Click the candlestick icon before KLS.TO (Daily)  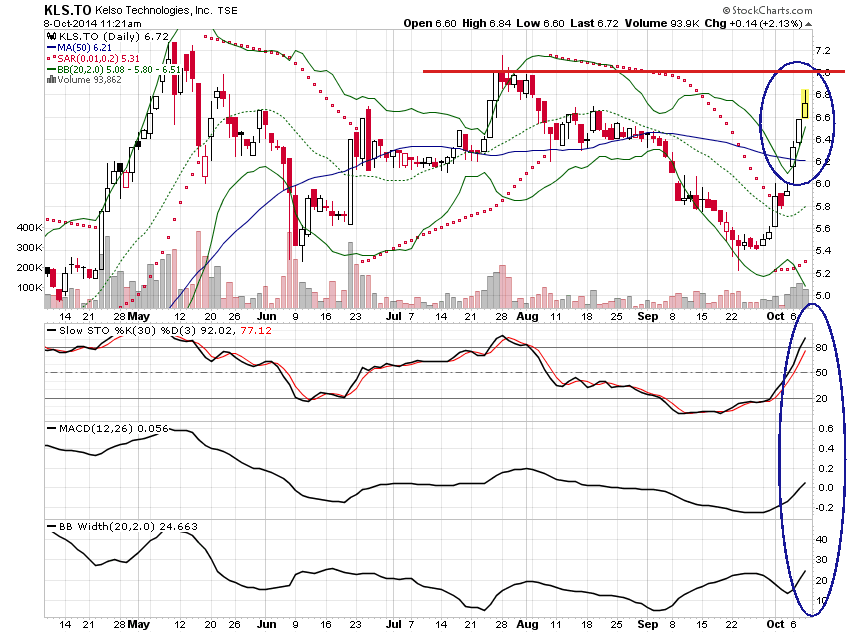tap(51, 36)
